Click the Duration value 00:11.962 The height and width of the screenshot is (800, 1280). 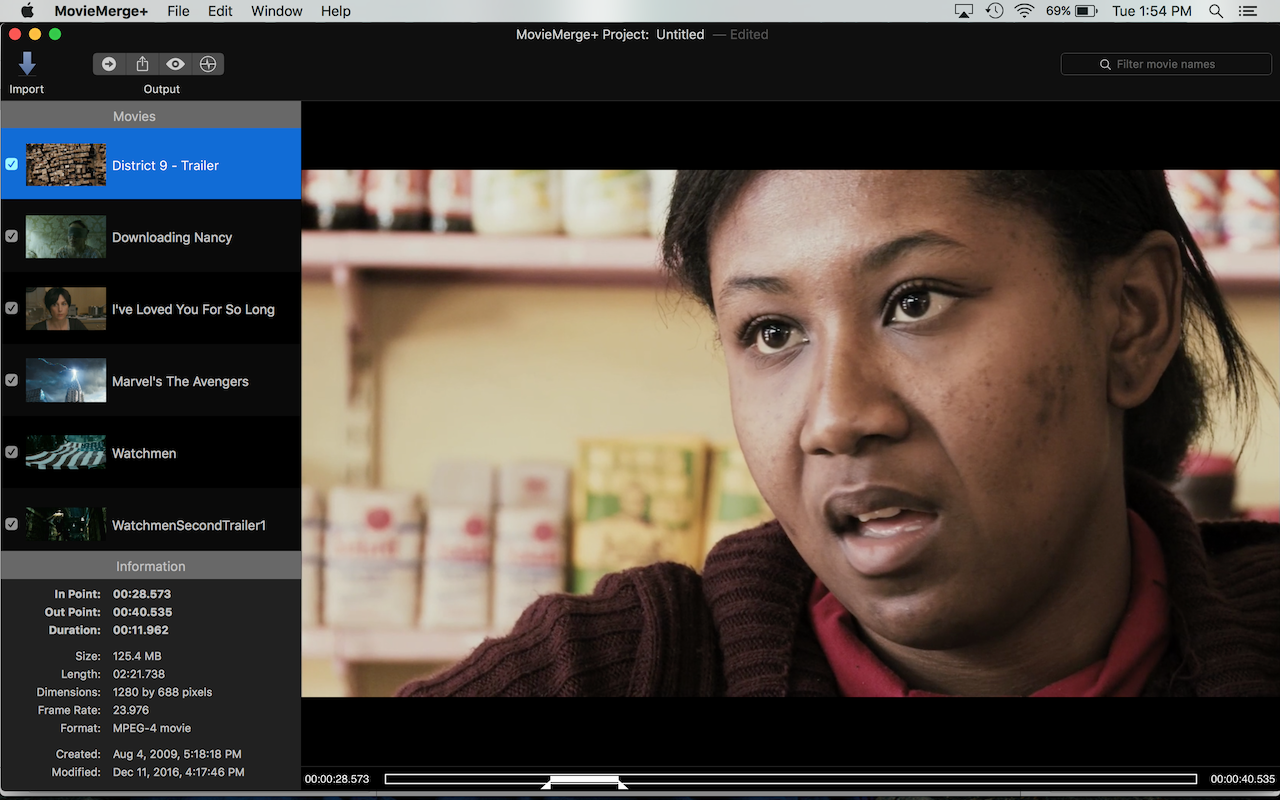tap(142, 630)
